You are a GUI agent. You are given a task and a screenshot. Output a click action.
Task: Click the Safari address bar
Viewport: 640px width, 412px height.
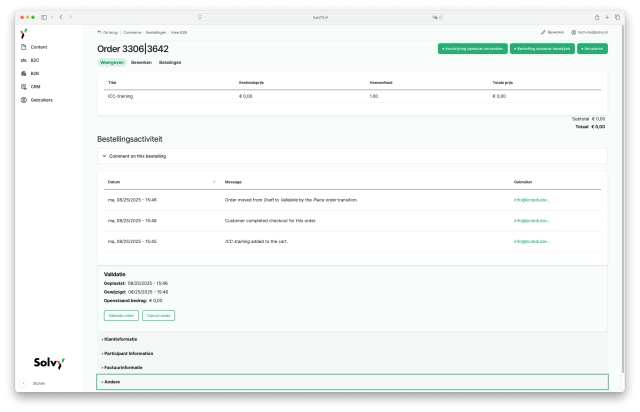pyautogui.click(x=320, y=17)
